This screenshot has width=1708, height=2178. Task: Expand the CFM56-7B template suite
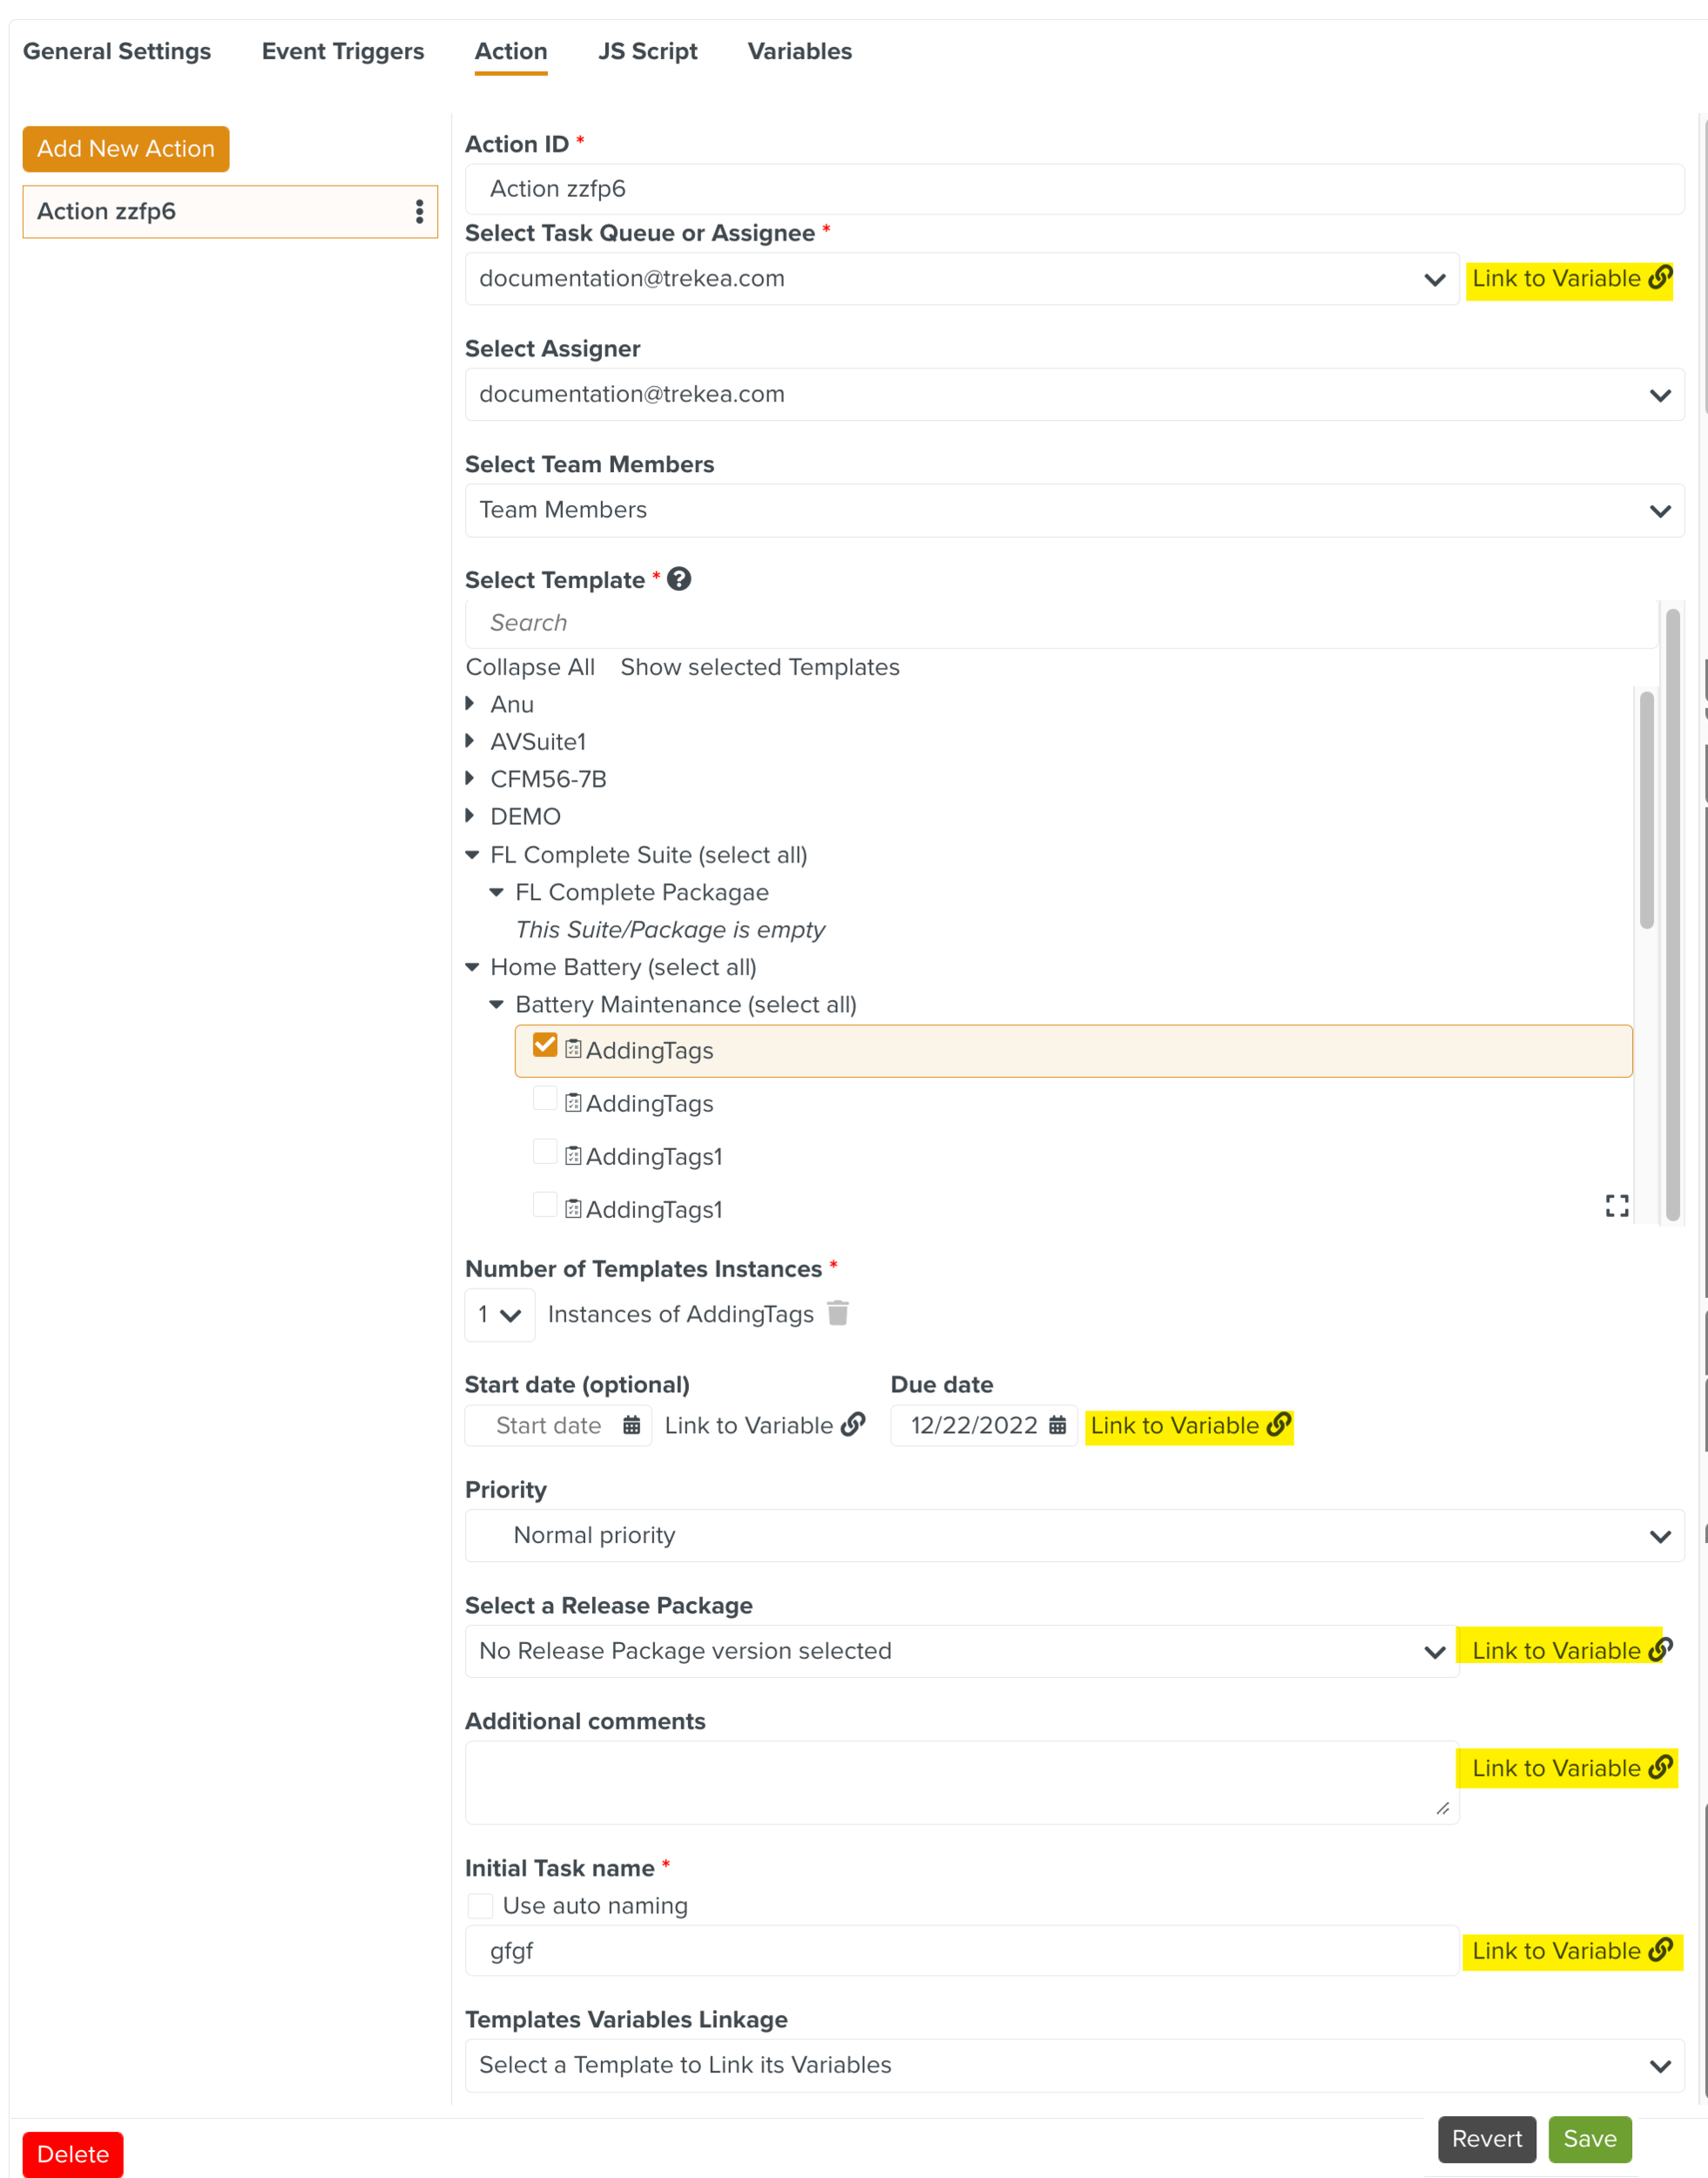coord(470,778)
